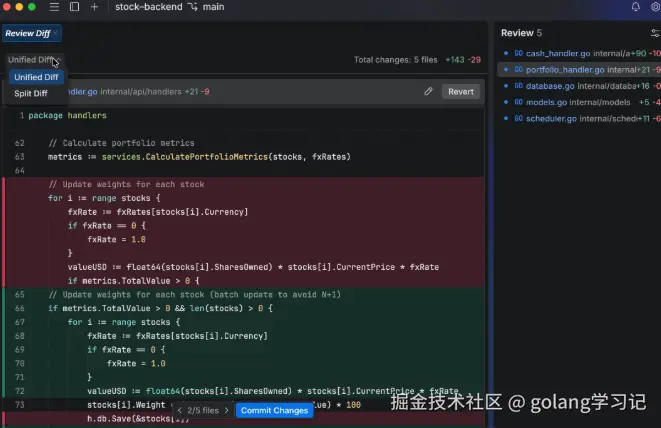Screen dimensions: 661x428
Task: Open the notifications bell icon
Action: (x=635, y=7)
